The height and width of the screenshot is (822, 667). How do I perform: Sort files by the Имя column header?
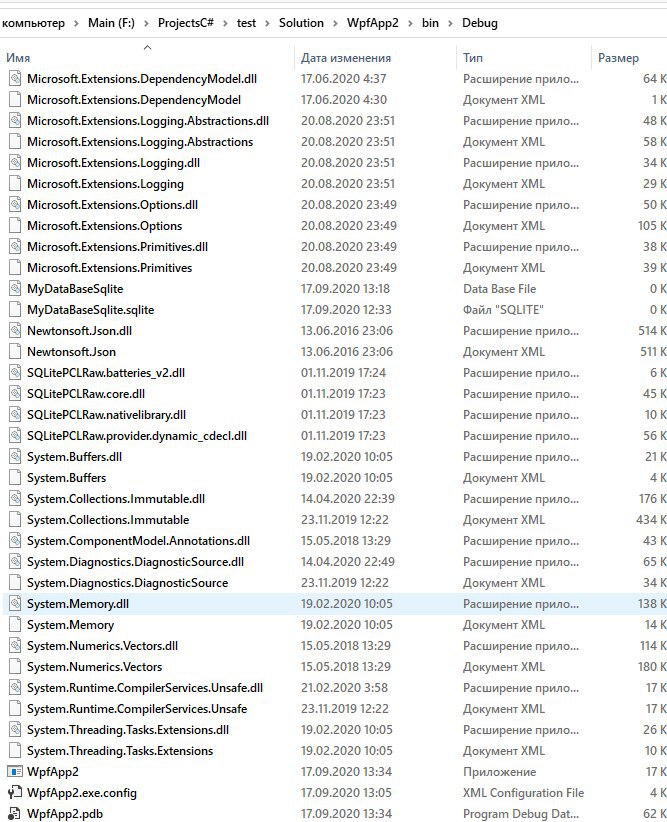point(18,58)
